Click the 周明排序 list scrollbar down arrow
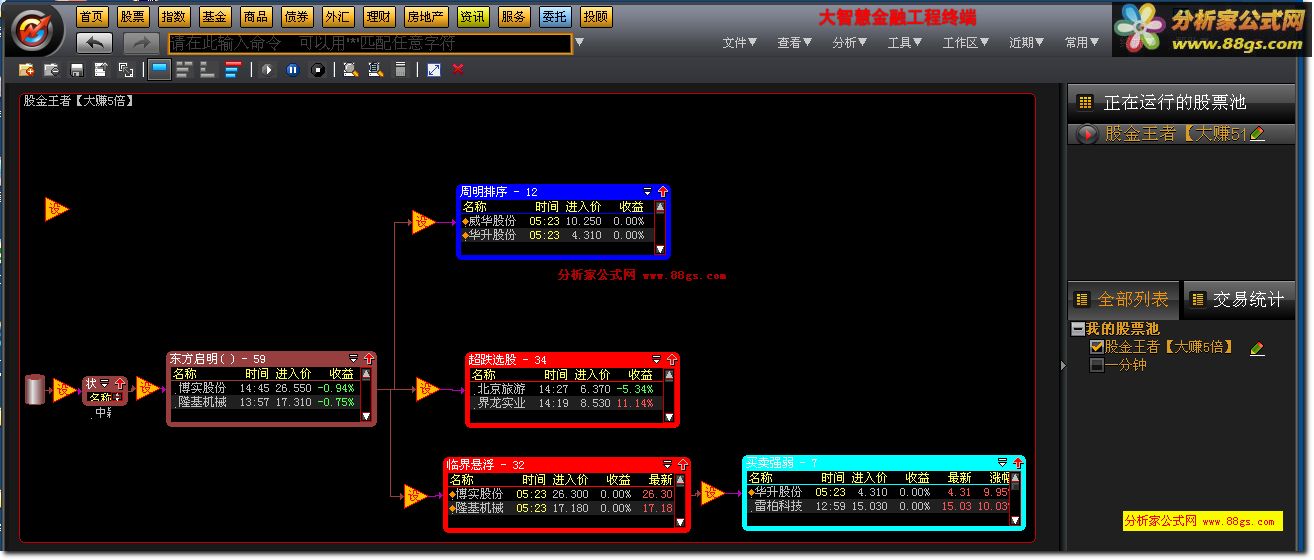Viewport: 1314px width, 560px height. tap(660, 248)
